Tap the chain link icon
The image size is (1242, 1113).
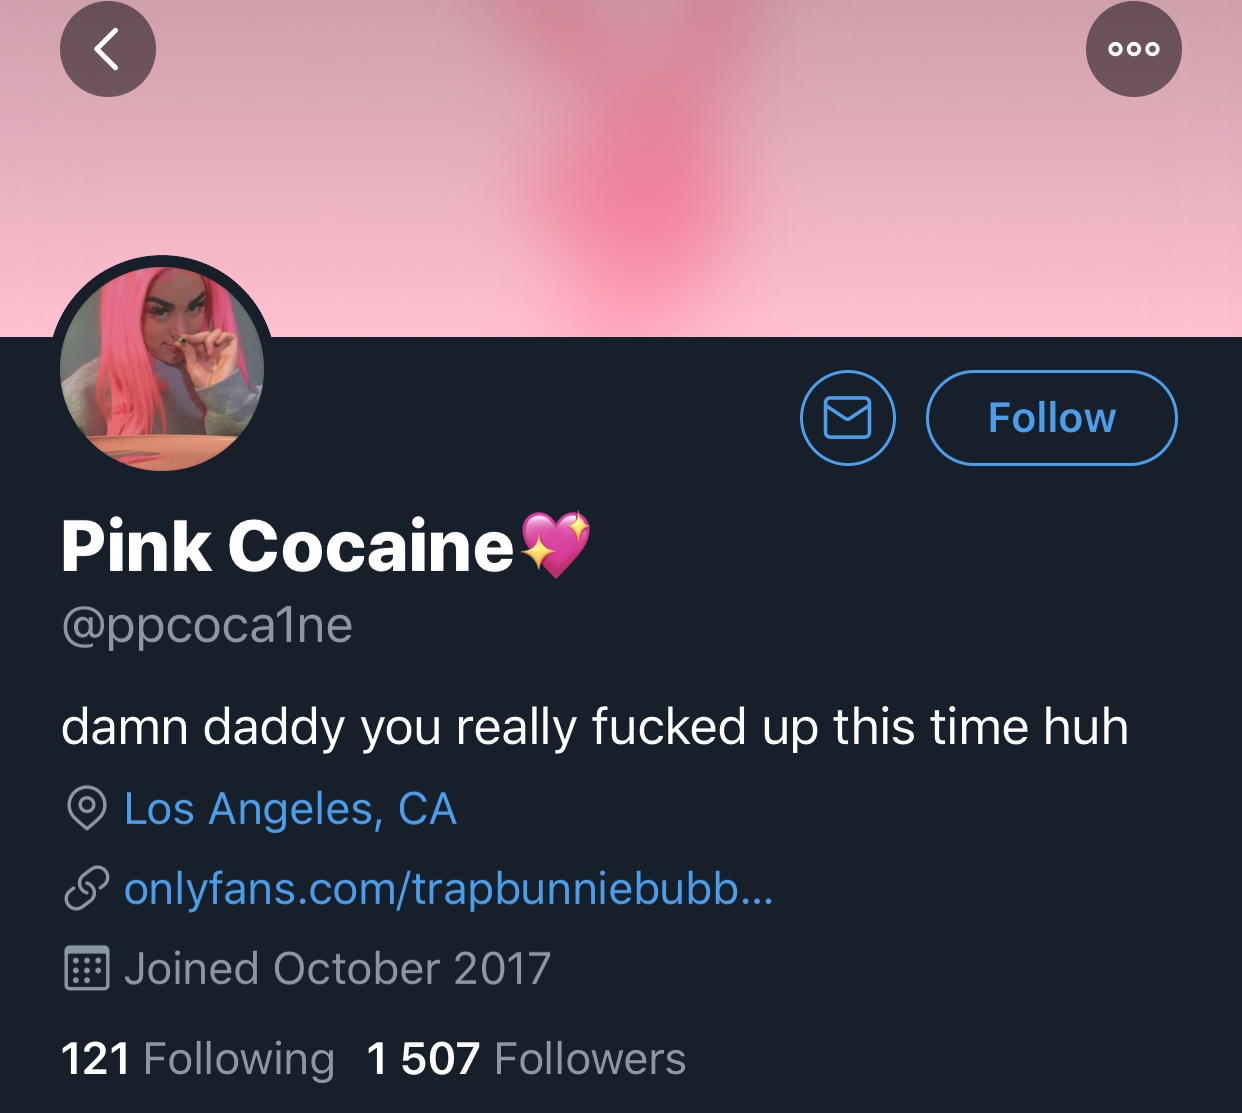87,888
